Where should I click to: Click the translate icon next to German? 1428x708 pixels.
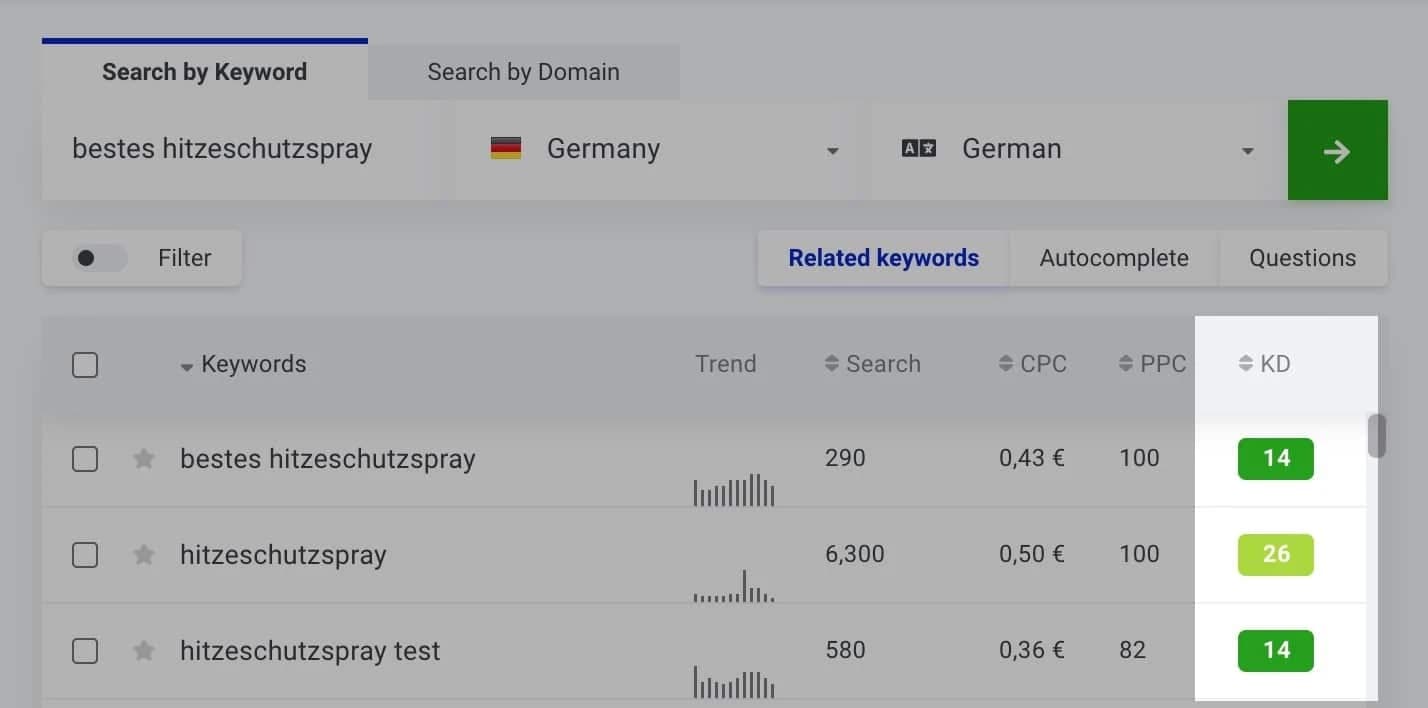pos(918,147)
